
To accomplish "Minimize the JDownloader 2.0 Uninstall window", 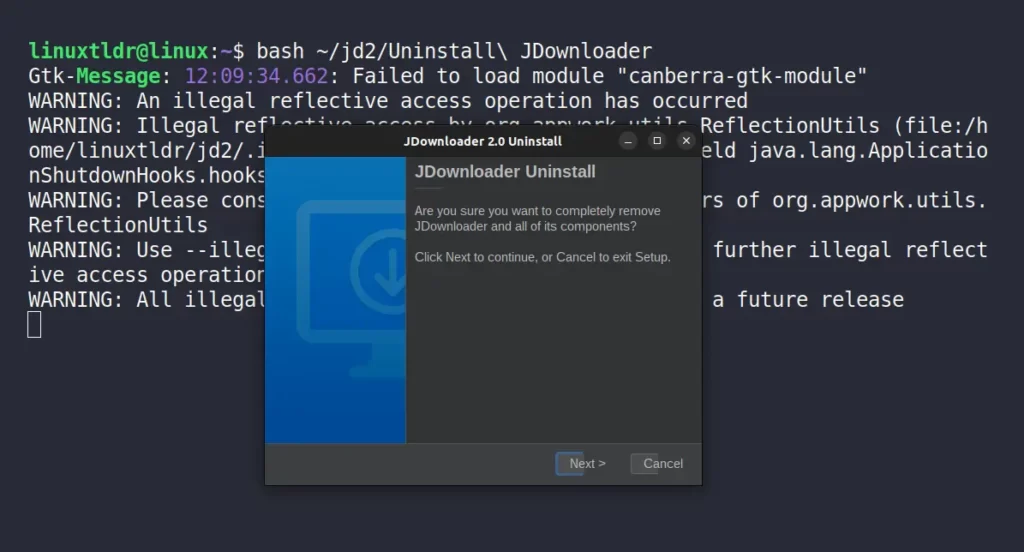I will click(628, 141).
